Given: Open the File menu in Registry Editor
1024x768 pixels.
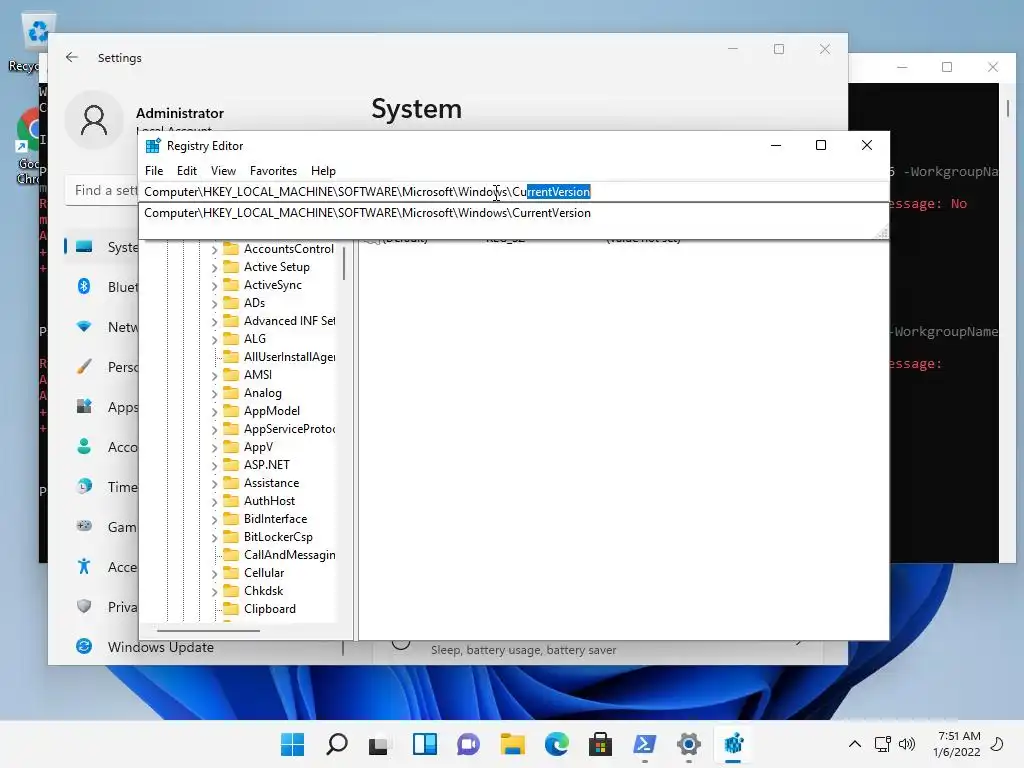Looking at the screenshot, I should tap(154, 170).
